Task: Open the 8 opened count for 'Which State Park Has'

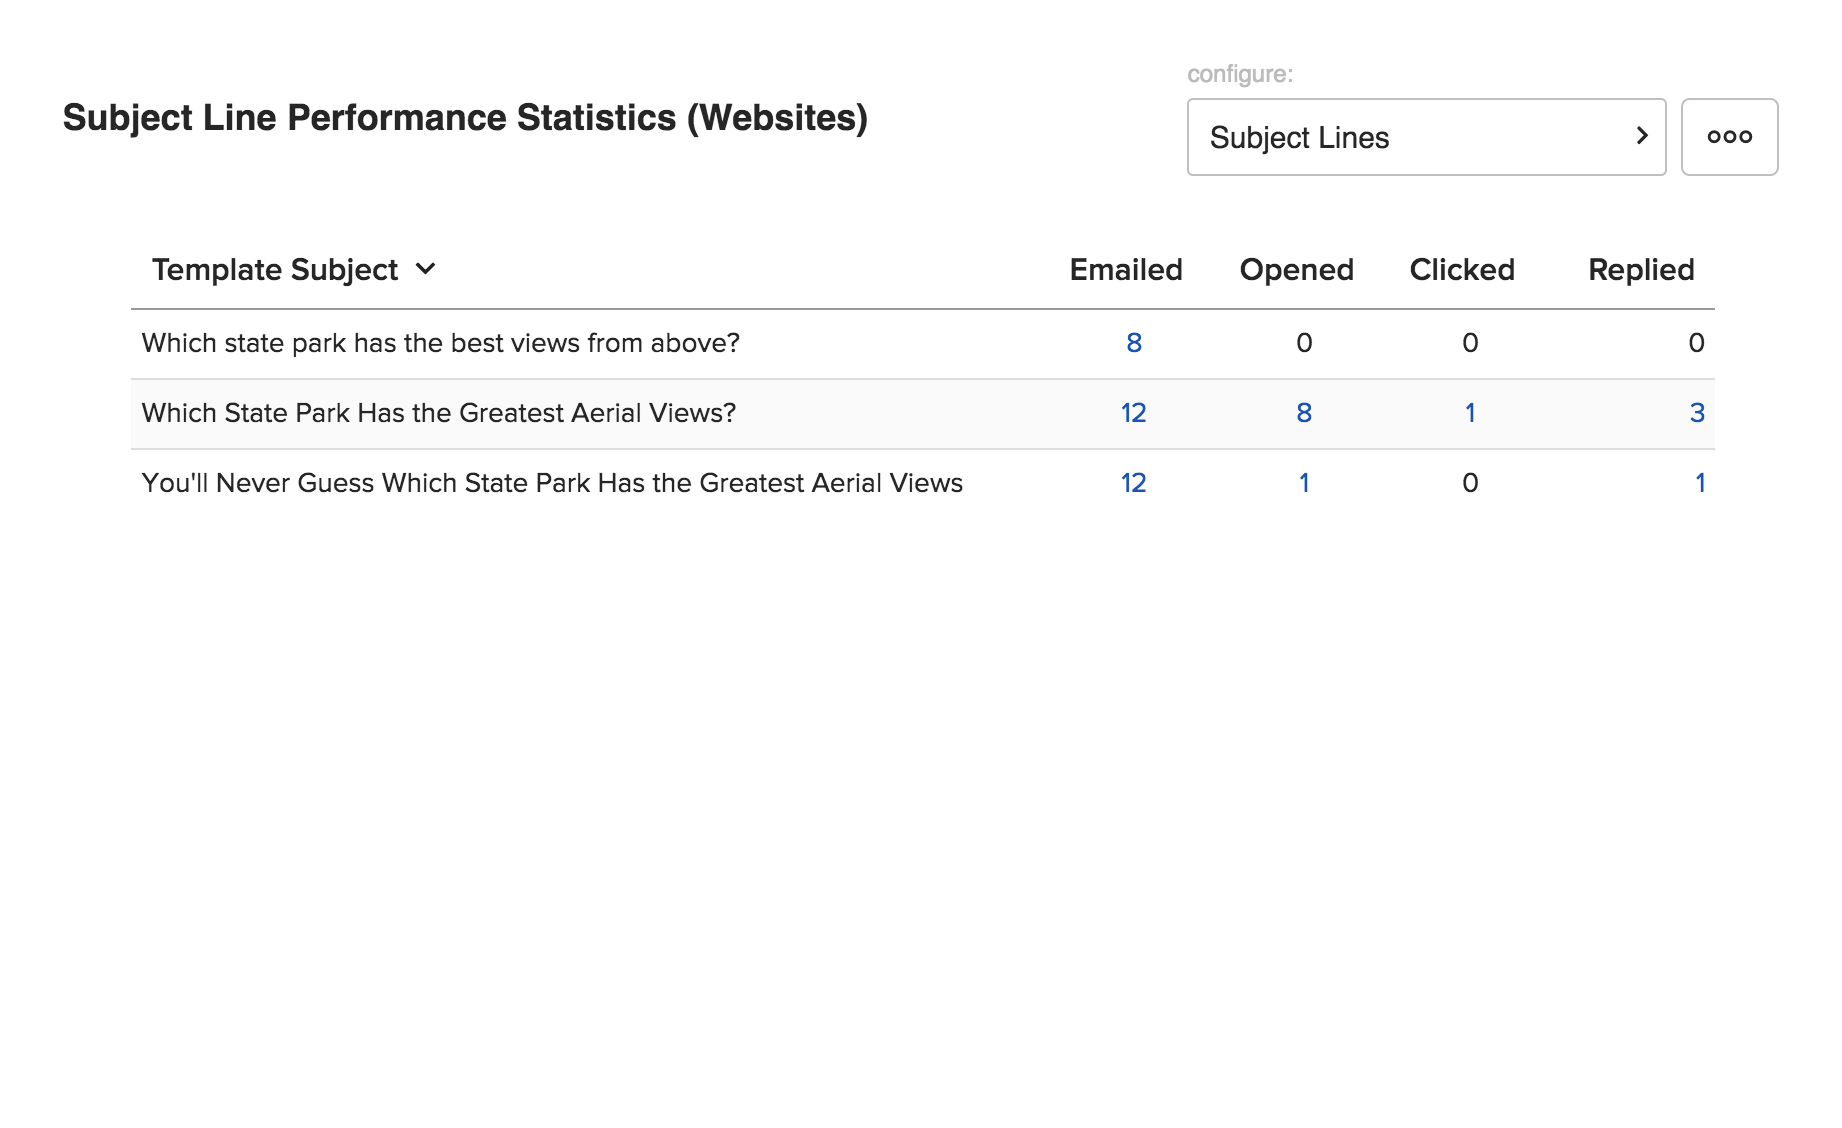Action: [1303, 413]
